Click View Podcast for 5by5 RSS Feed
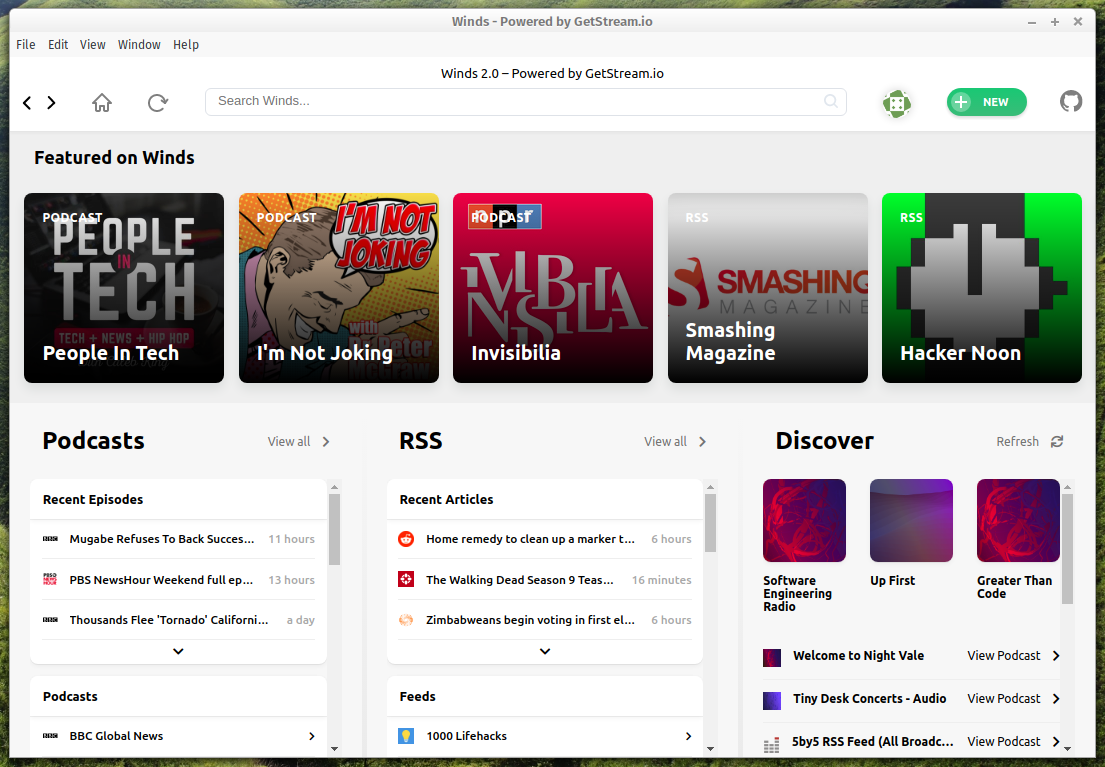The height and width of the screenshot is (767, 1105). [1004, 742]
